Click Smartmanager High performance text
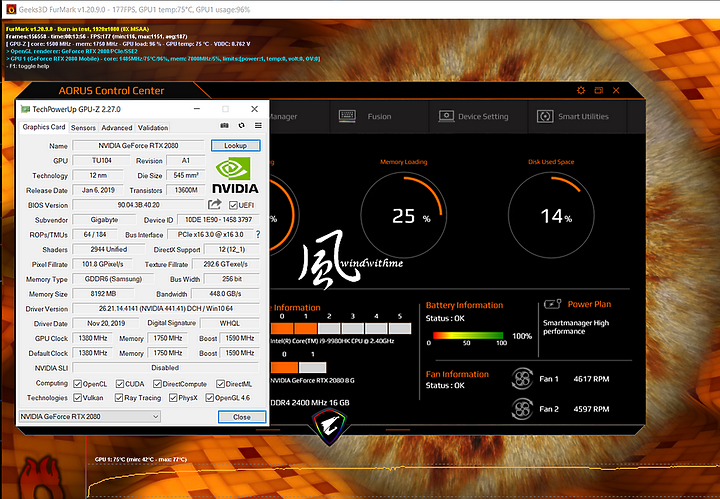 (x=576, y=327)
